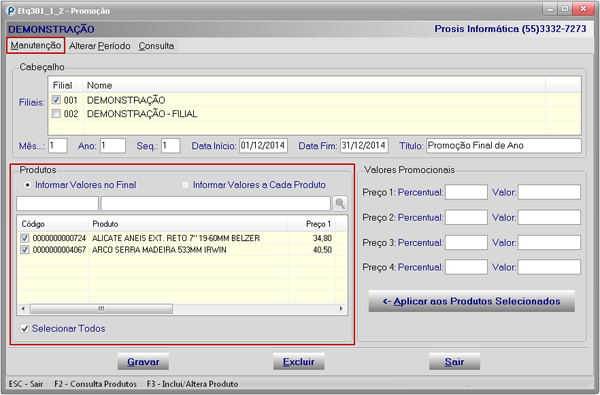The image size is (600, 395).
Task: Click the Mês input field
Action: [x=58, y=146]
